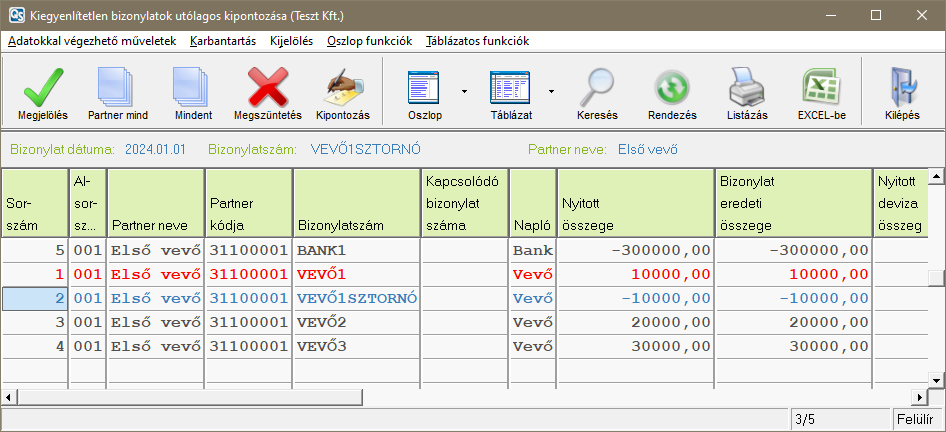The image size is (946, 432).
Task: Open Adatokkal végezhető műveletek menu
Action: click(92, 41)
